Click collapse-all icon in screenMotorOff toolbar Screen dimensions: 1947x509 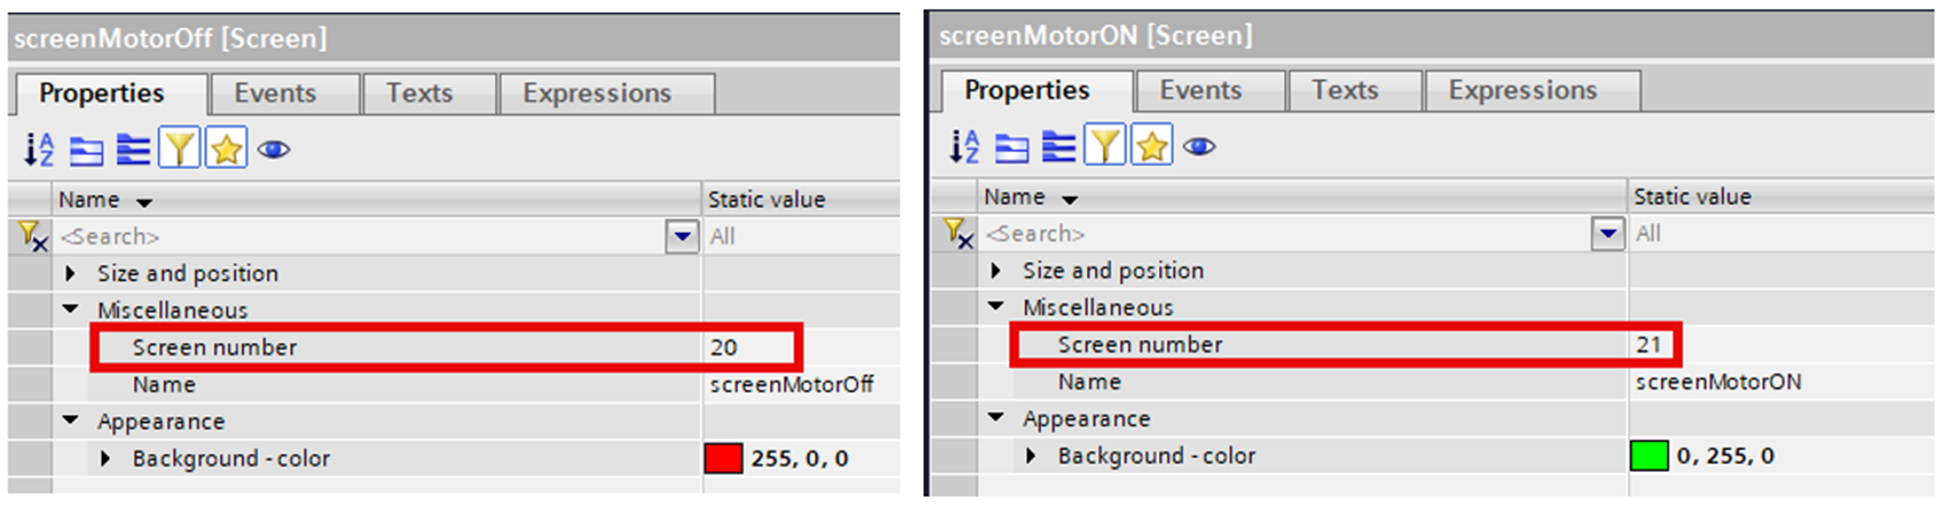(86, 150)
